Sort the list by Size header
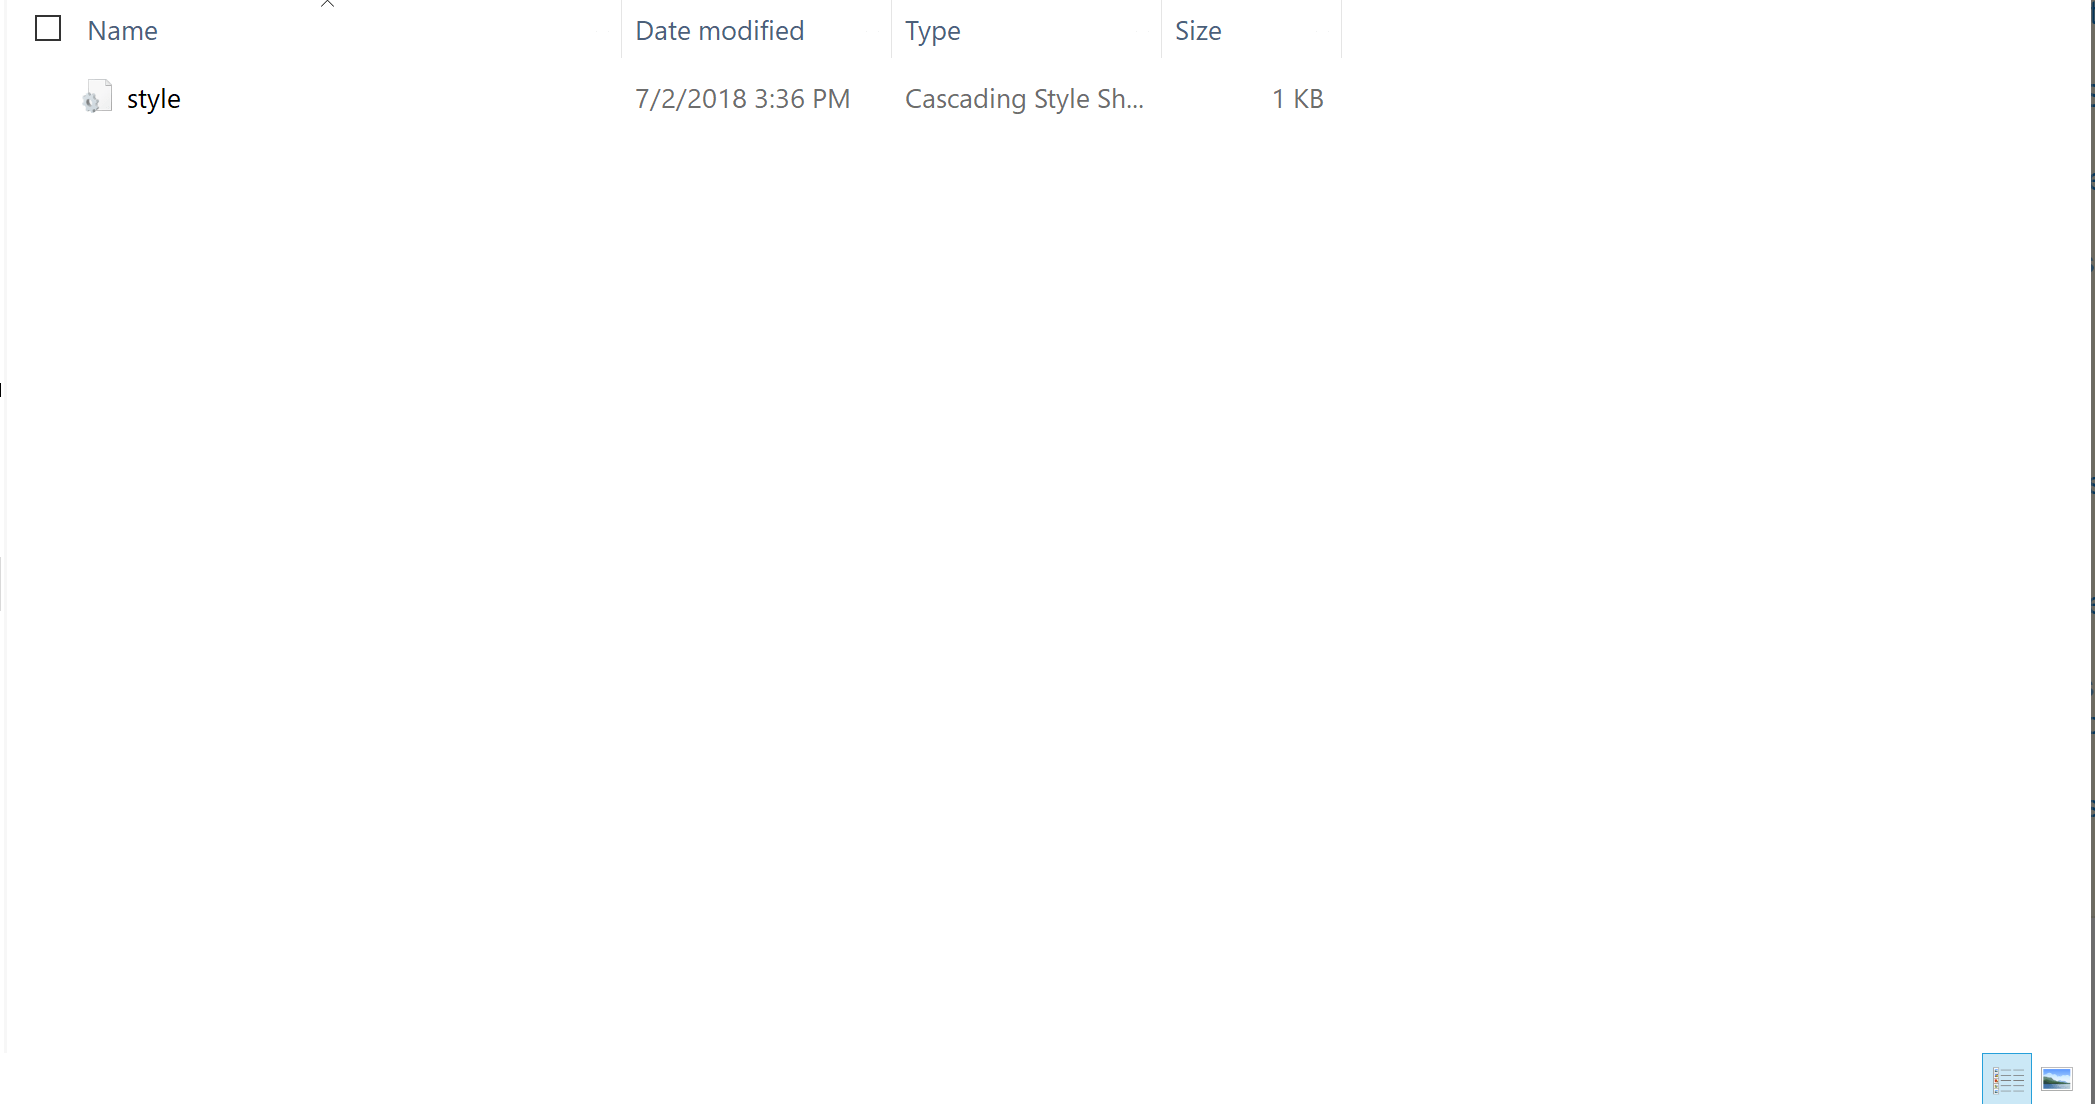The image size is (2095, 1104). (x=1198, y=31)
